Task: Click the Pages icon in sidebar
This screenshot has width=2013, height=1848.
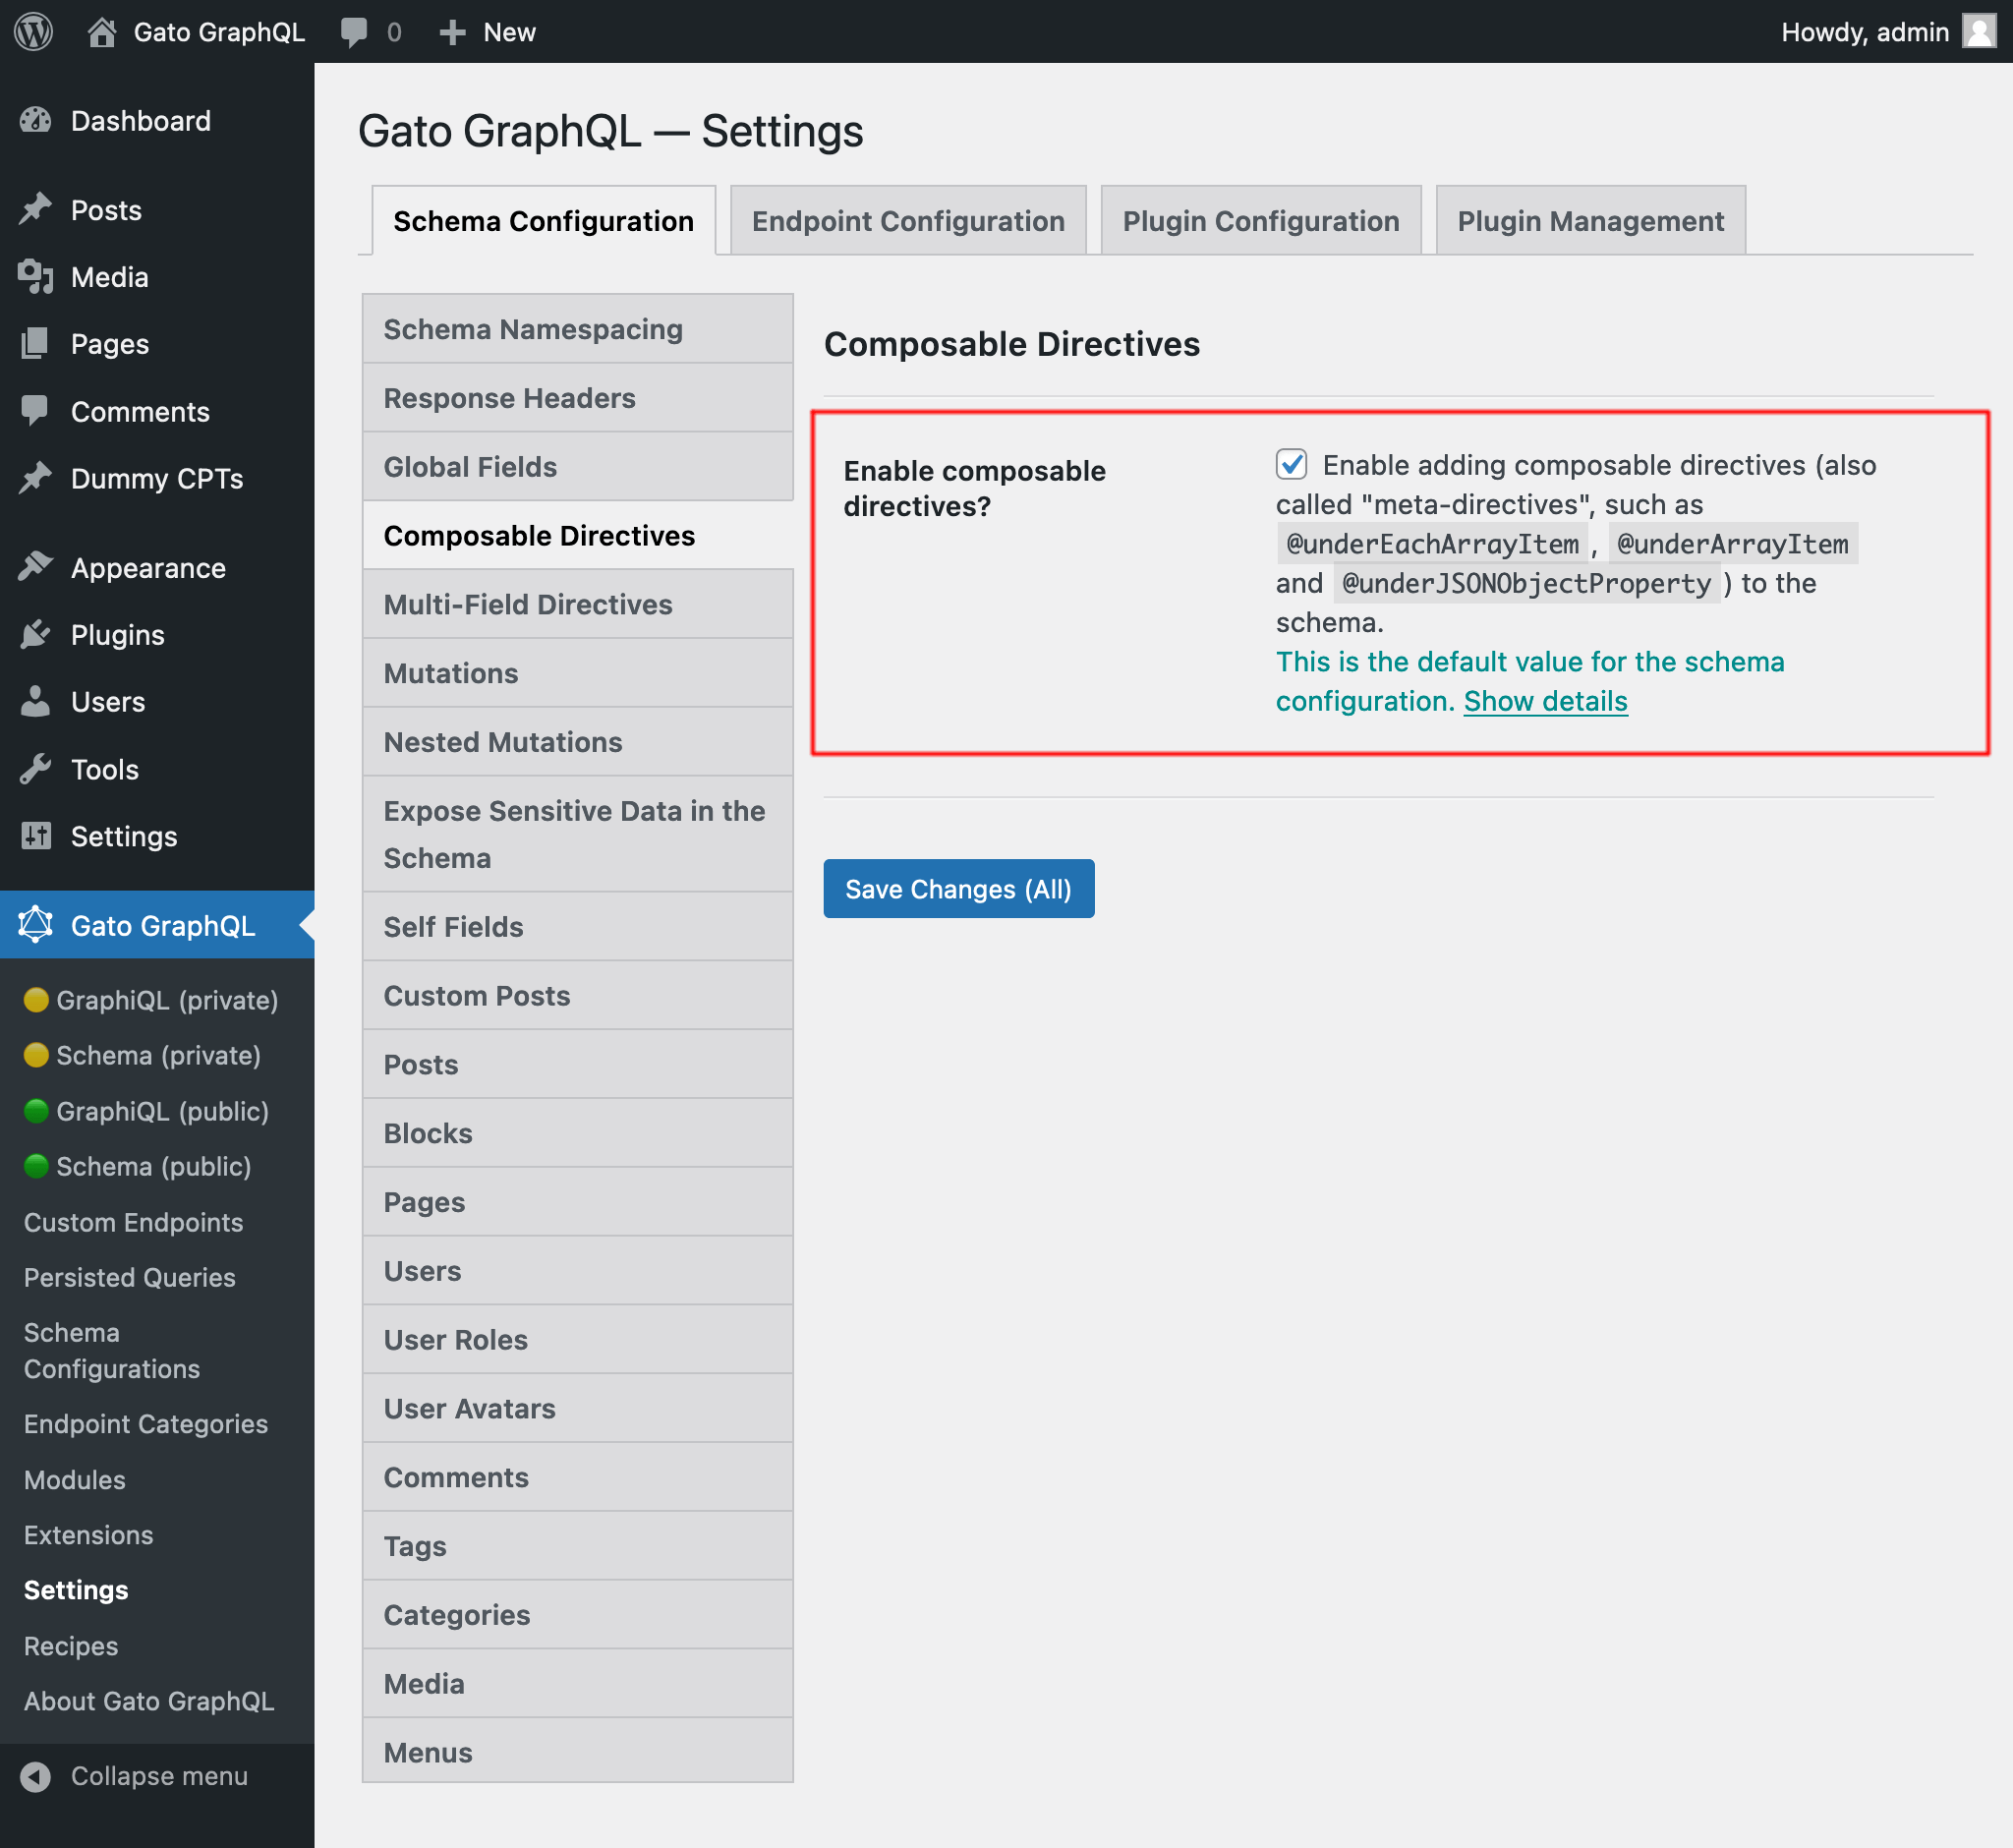Action: click(x=36, y=344)
